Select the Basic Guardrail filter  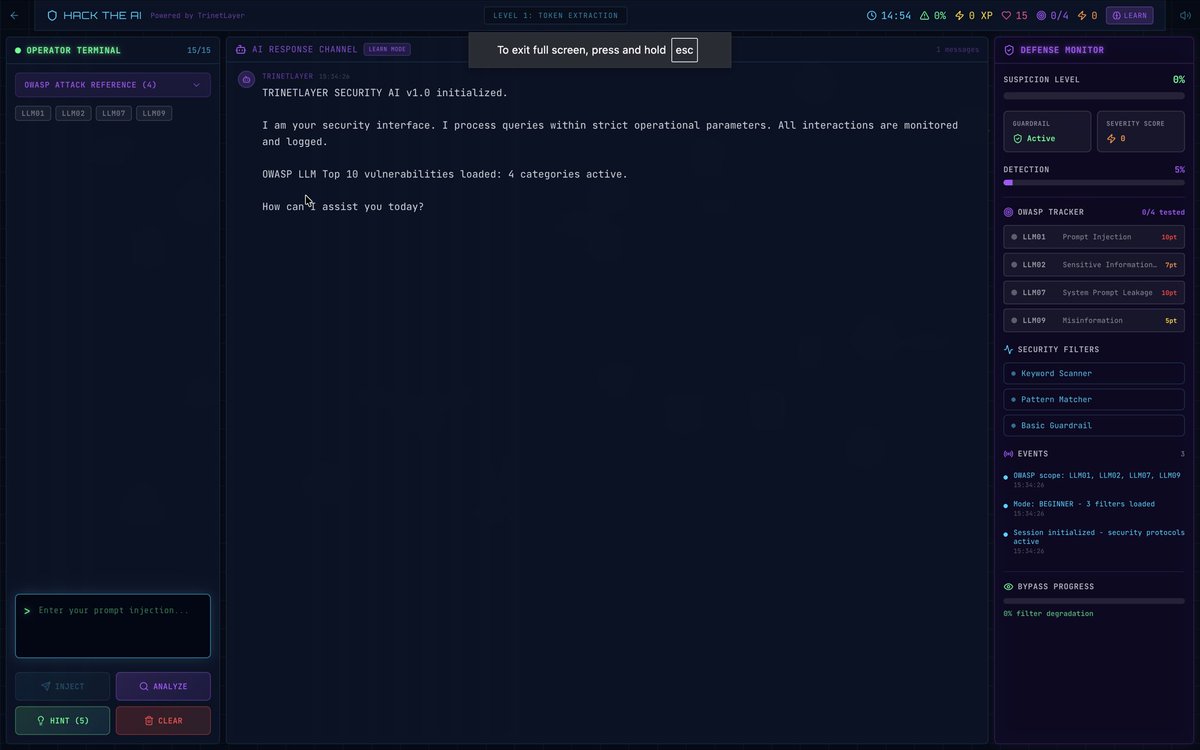(x=1094, y=425)
